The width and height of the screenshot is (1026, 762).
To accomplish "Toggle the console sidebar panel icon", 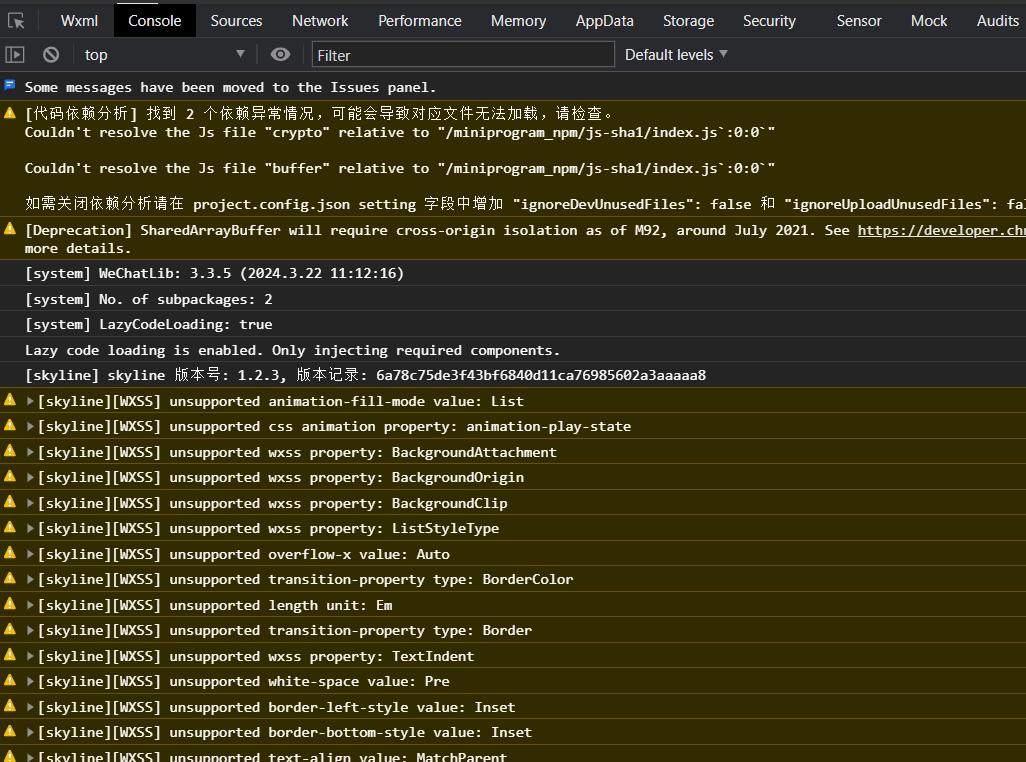I will (x=15, y=54).
